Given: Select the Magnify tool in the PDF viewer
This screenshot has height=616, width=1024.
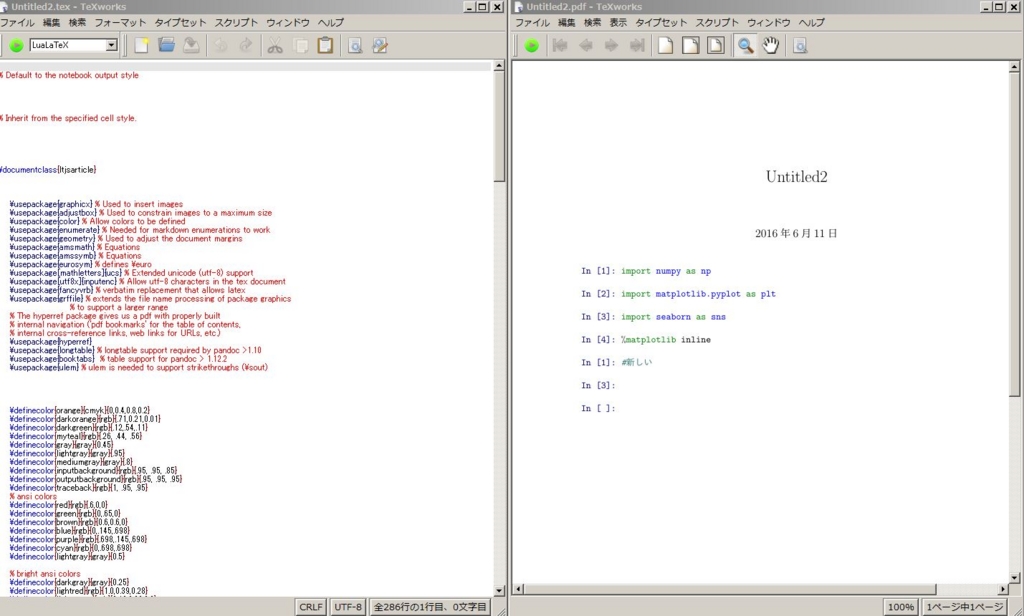Looking at the screenshot, I should tap(745, 45).
